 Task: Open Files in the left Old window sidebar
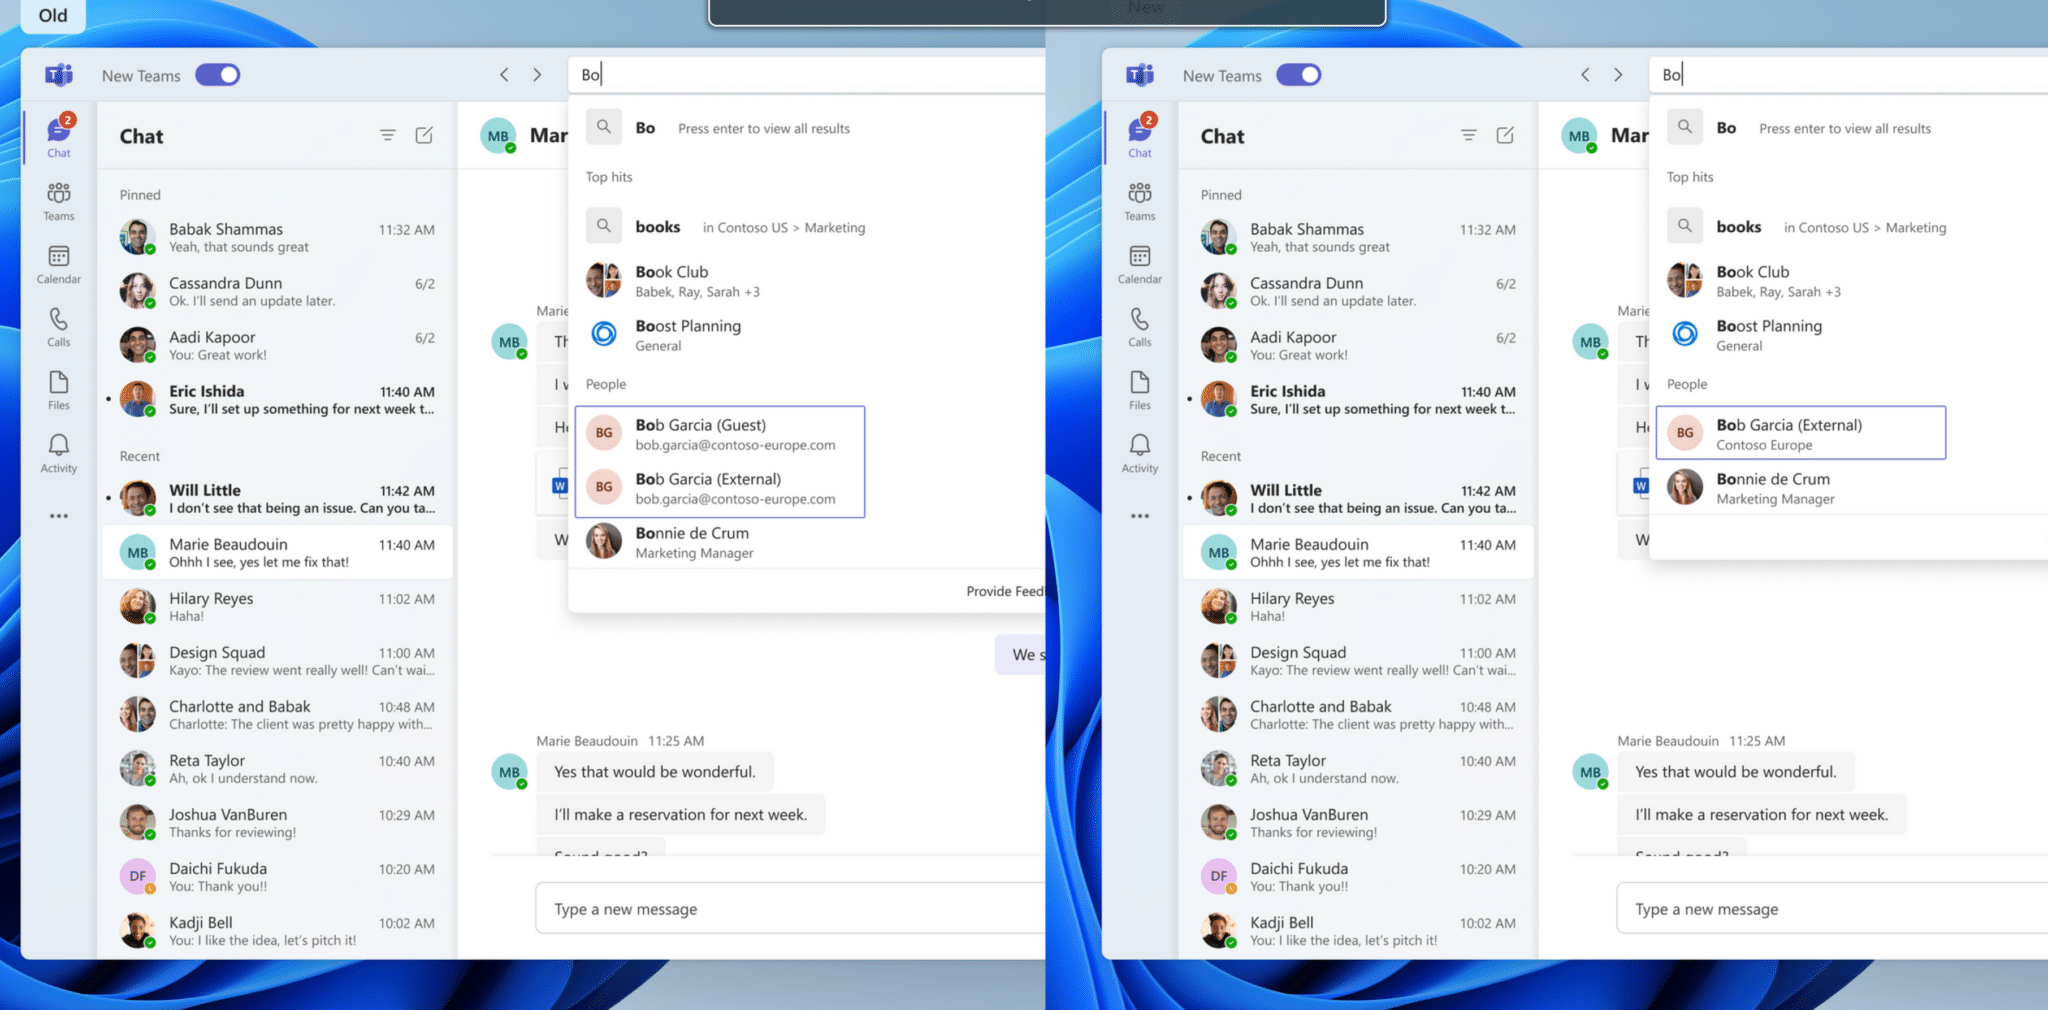point(59,390)
